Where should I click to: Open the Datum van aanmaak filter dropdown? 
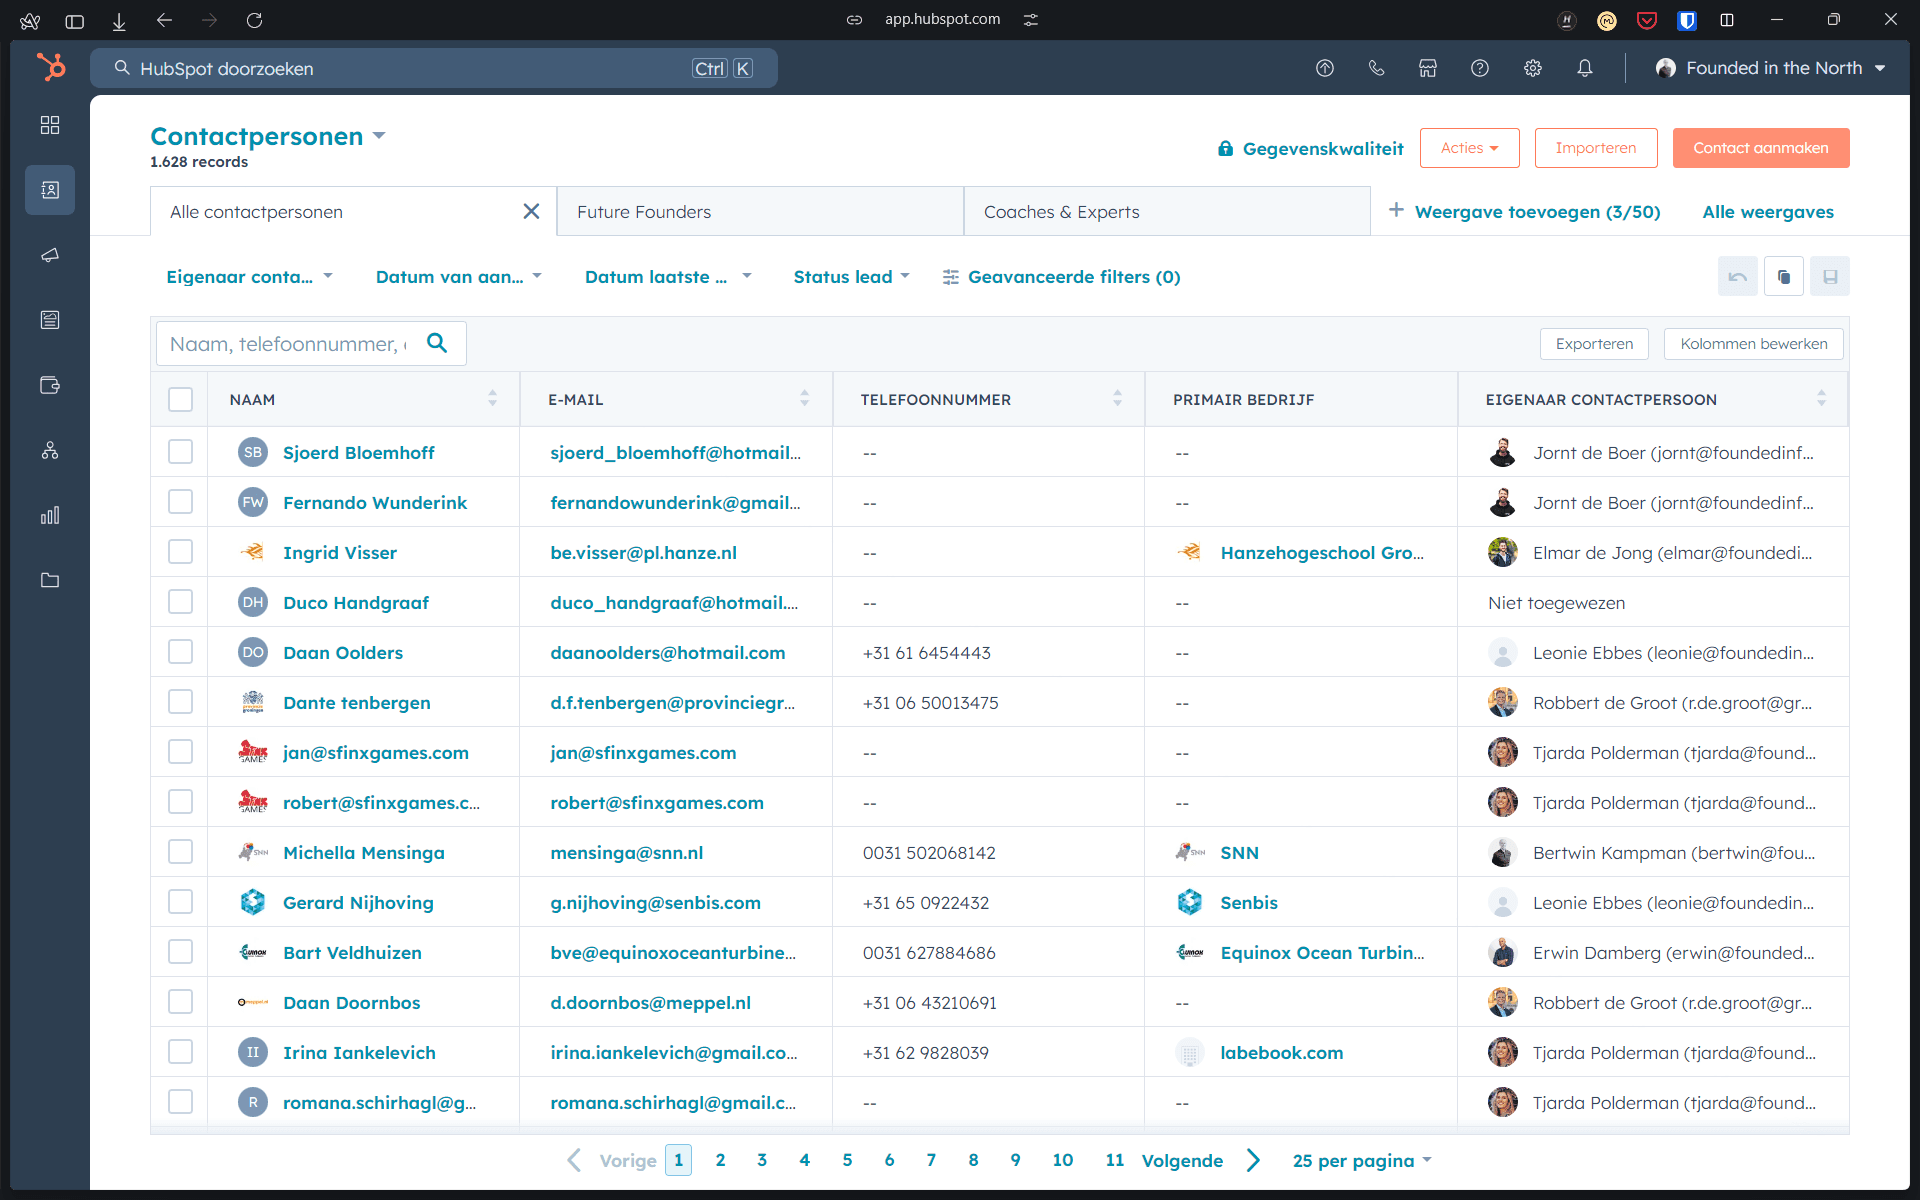tap(458, 277)
